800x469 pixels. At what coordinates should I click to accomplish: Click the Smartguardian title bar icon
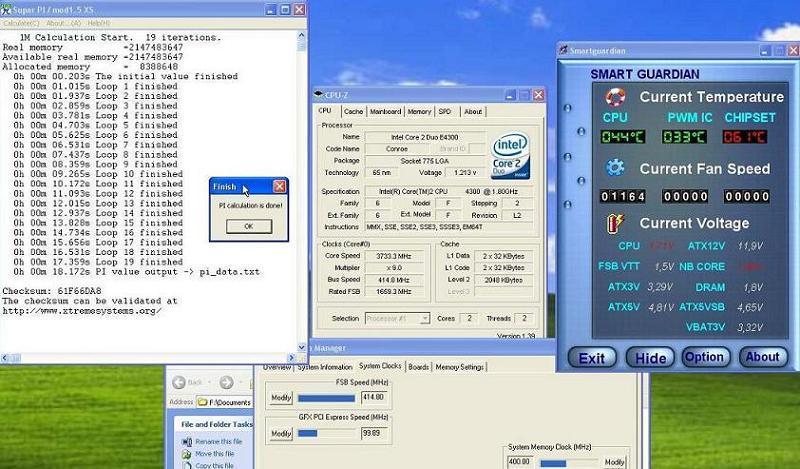pos(563,50)
